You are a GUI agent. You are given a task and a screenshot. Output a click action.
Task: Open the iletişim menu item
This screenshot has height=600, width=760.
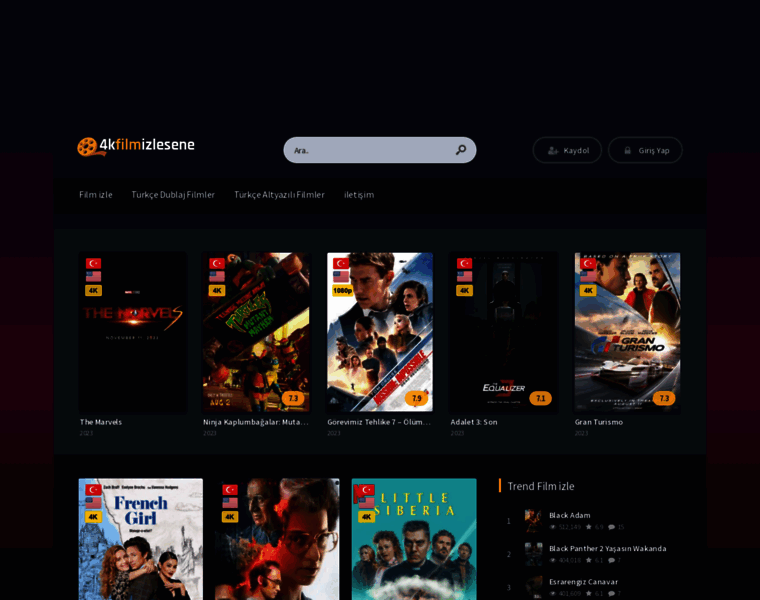(x=359, y=195)
